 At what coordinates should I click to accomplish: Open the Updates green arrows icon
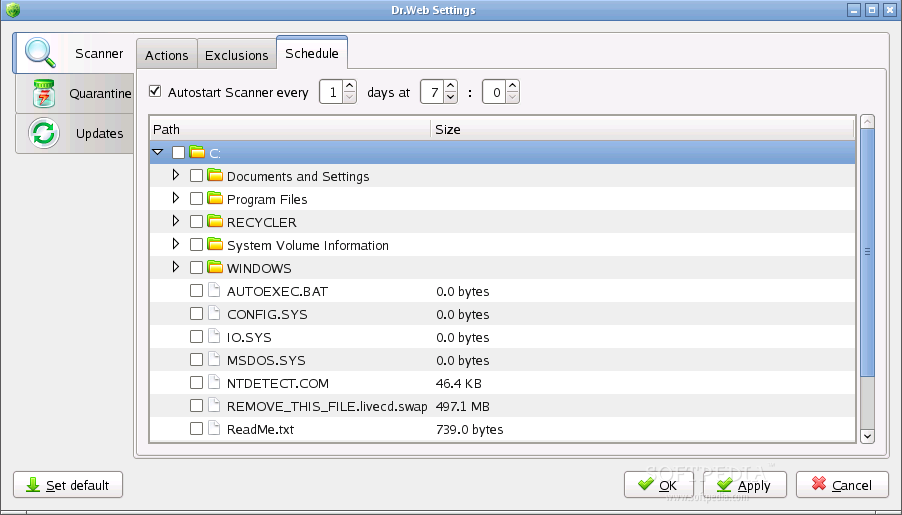[44, 133]
